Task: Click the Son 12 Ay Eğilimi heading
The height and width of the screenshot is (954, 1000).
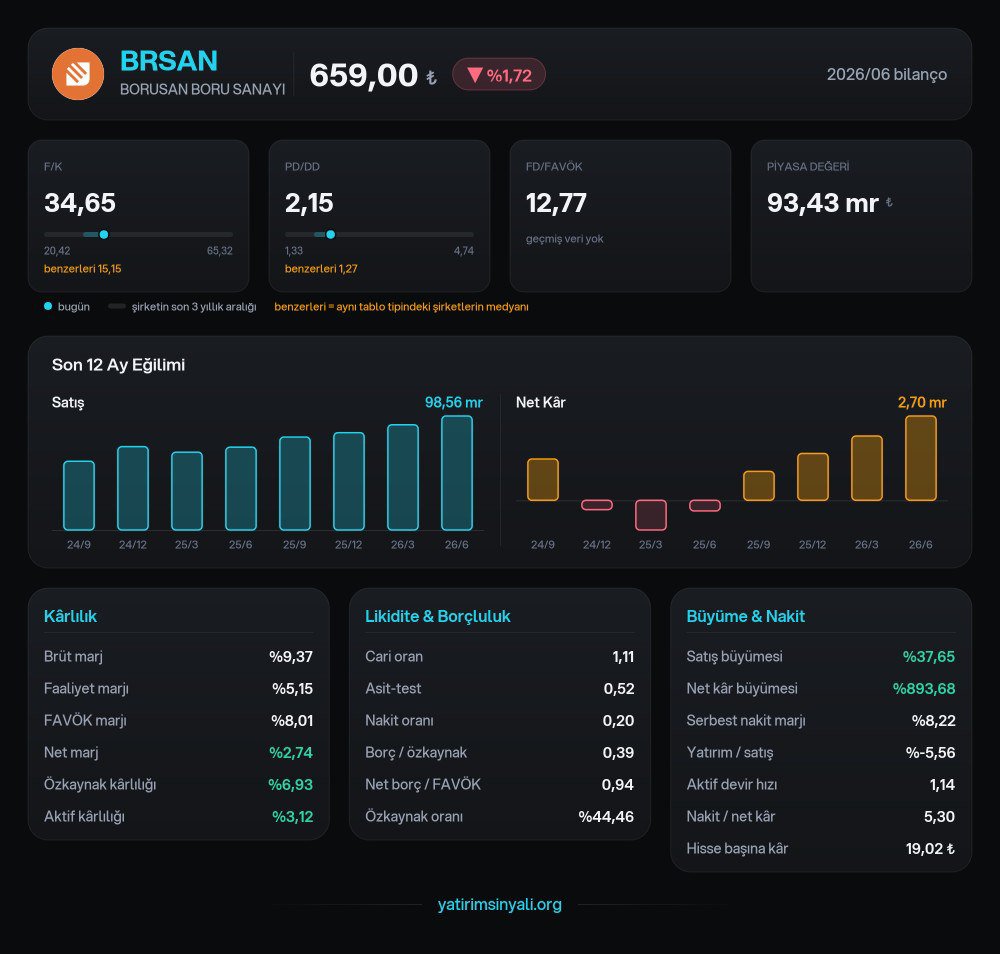Action: coord(118,365)
